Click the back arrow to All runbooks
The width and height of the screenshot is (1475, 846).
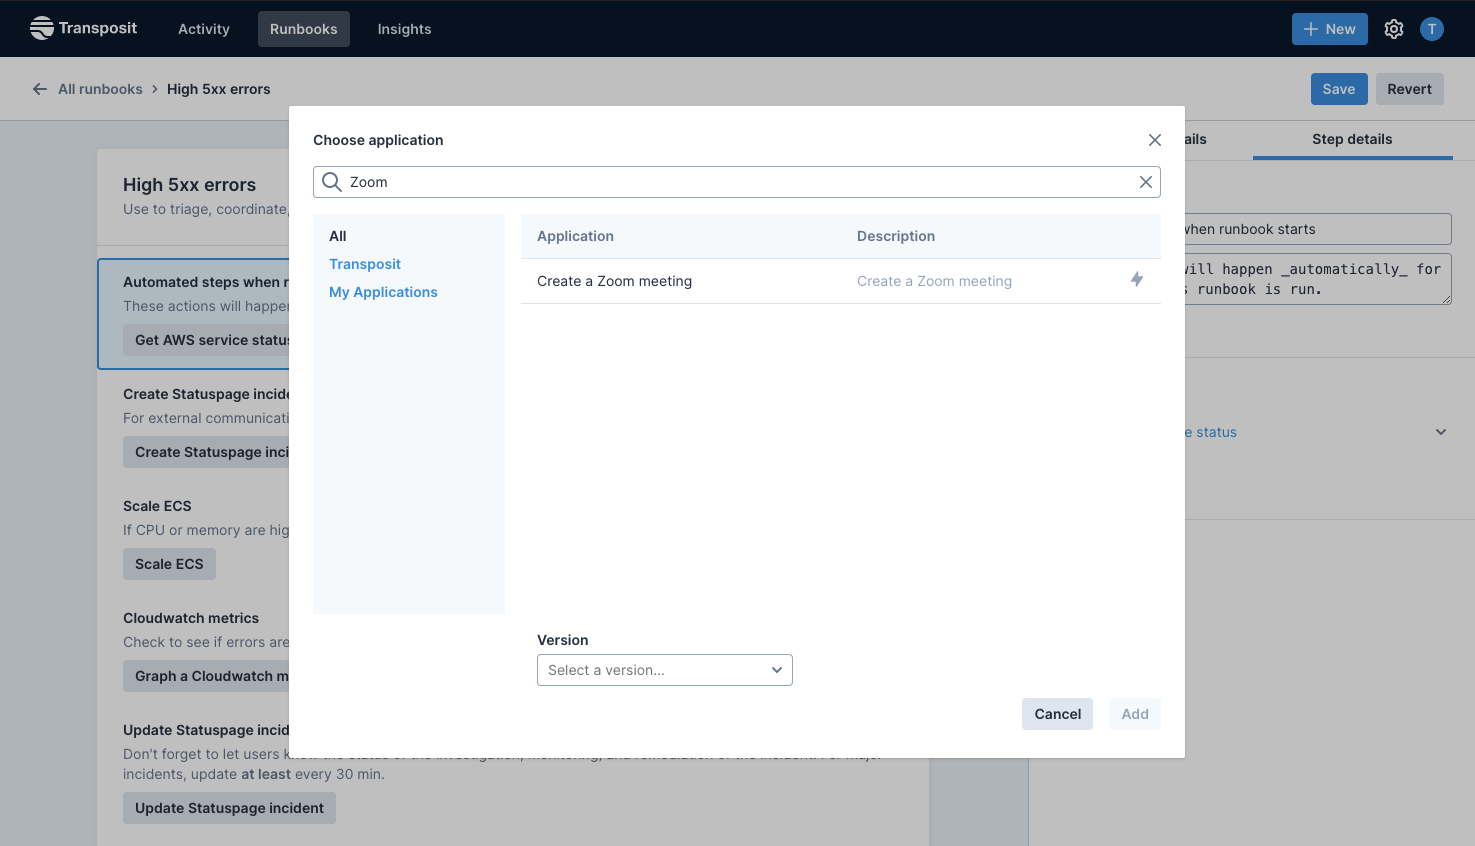(x=40, y=89)
